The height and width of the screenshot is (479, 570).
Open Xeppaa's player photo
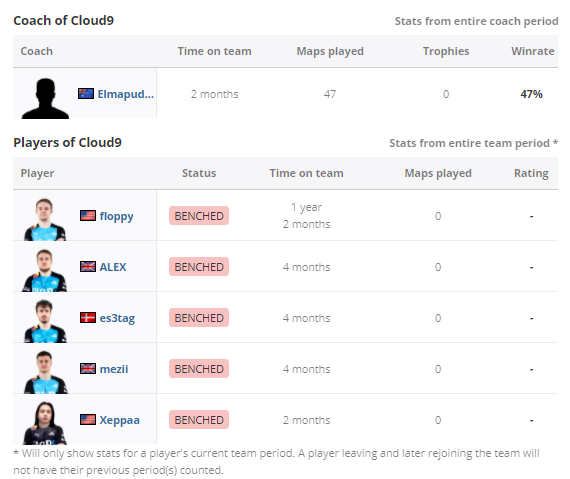(x=44, y=423)
